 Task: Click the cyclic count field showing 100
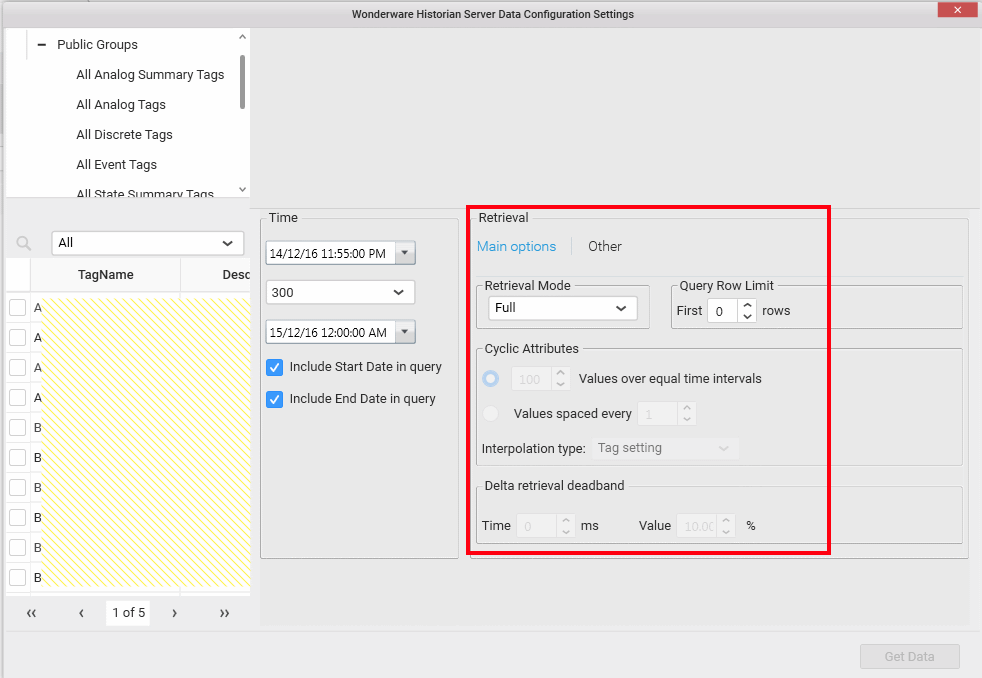pyautogui.click(x=531, y=379)
